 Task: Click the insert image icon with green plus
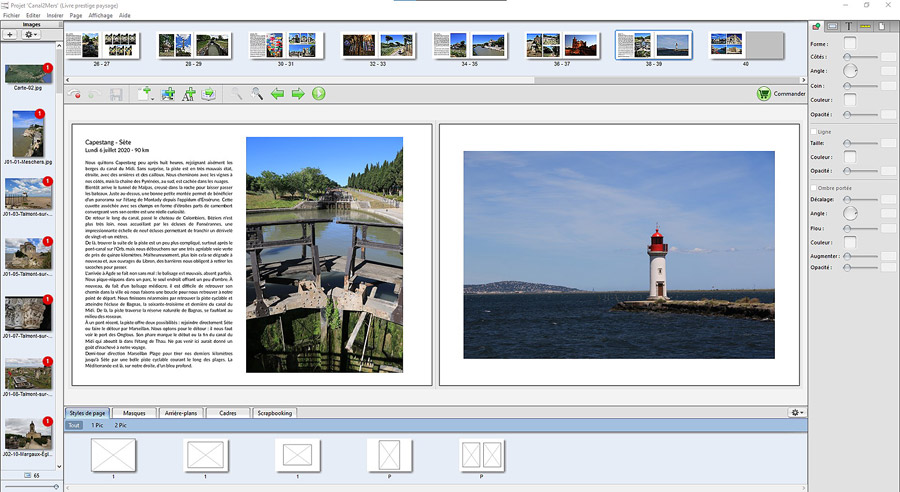click(x=168, y=94)
